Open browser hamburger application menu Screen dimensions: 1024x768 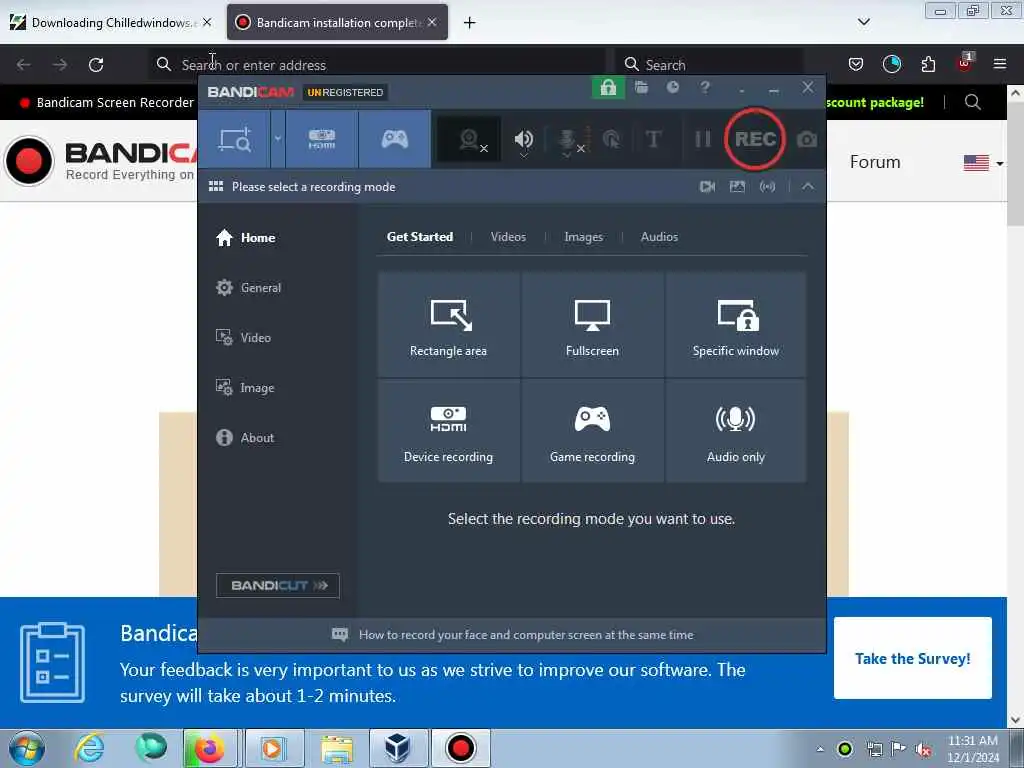1000,64
